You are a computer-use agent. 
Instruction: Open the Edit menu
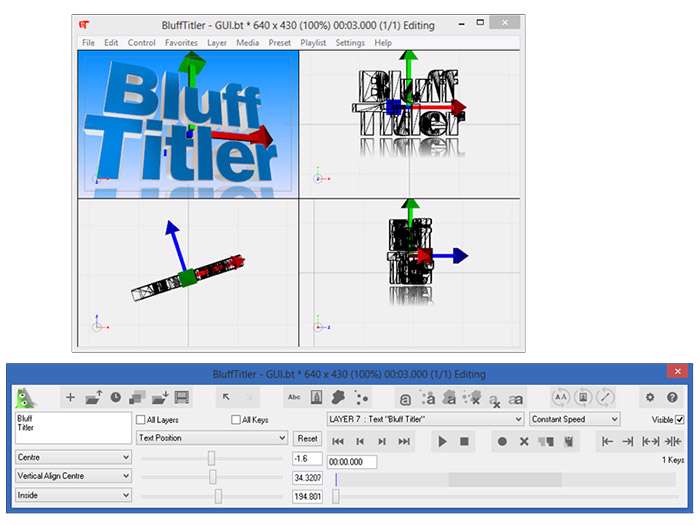(x=111, y=43)
